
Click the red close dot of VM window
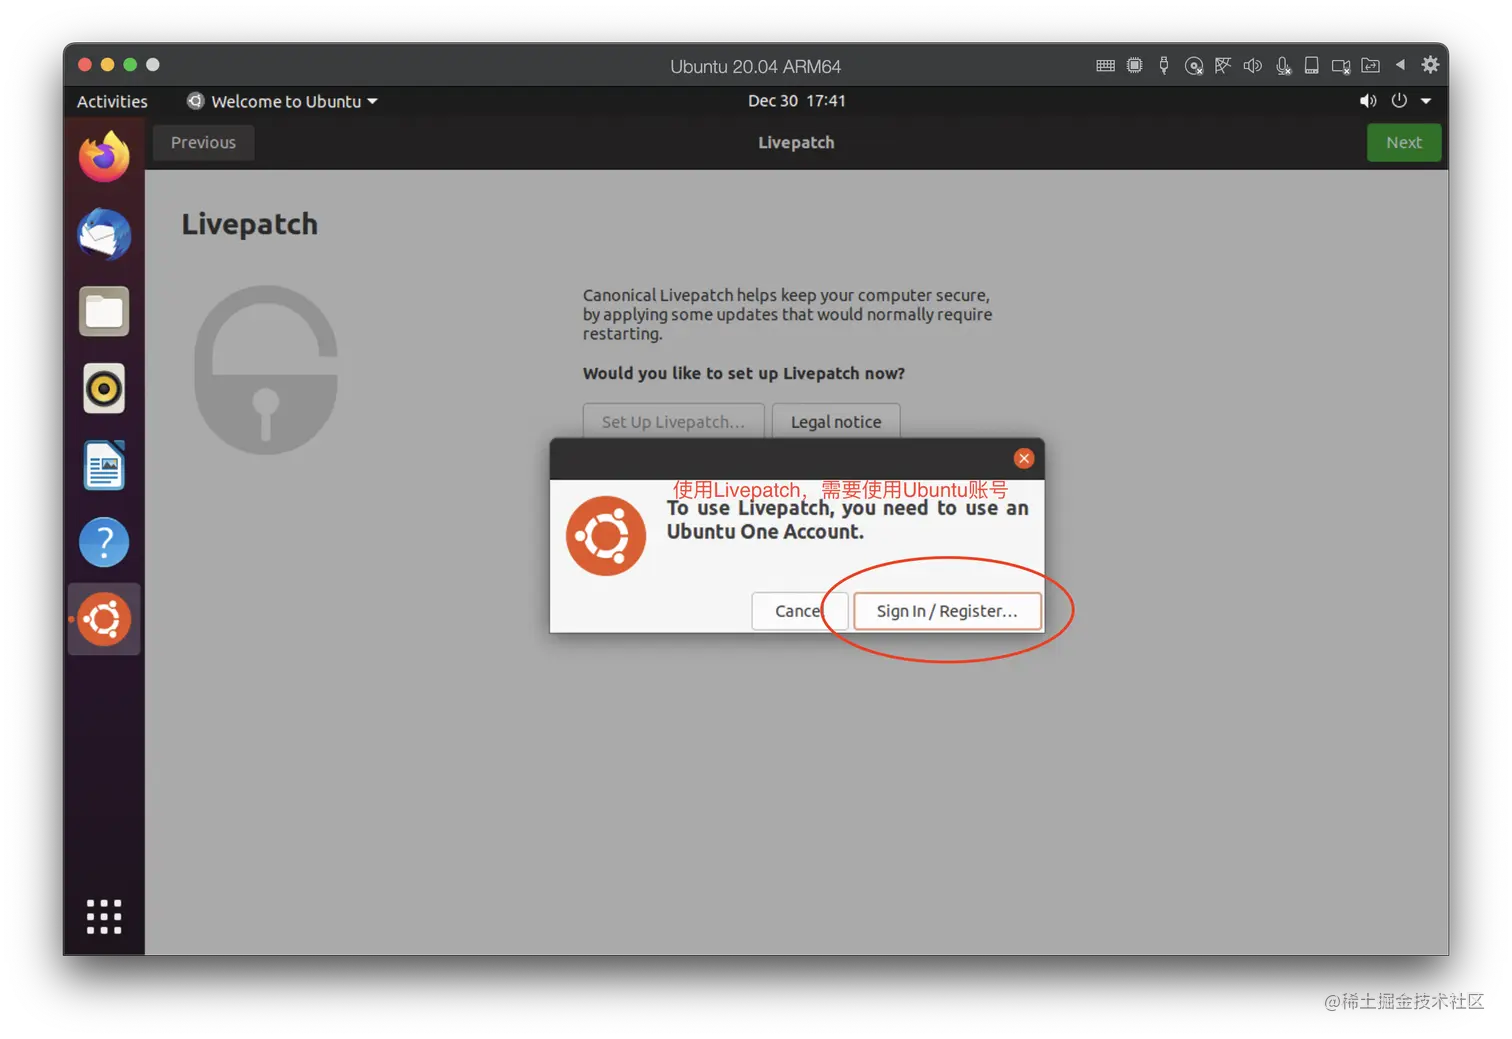tap(85, 65)
